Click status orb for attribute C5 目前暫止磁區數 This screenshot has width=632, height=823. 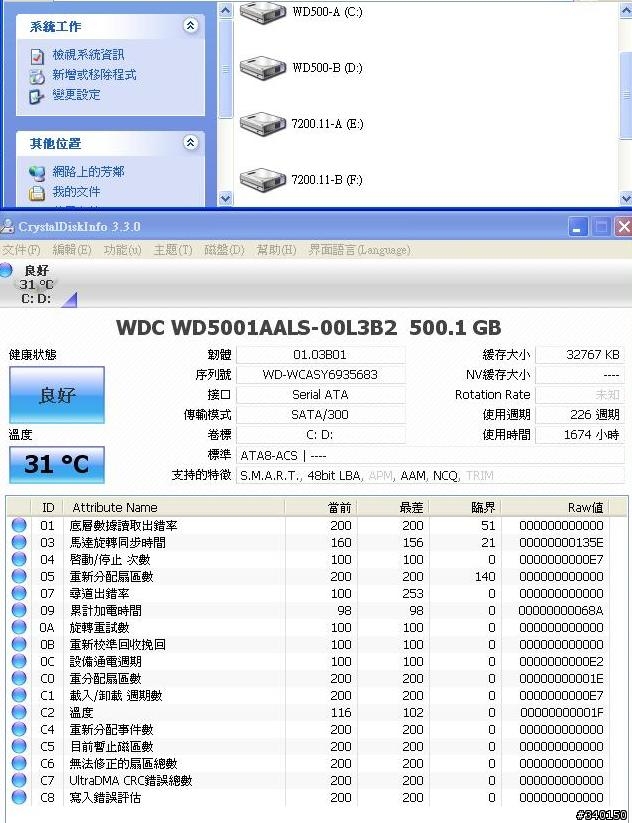[x=19, y=746]
